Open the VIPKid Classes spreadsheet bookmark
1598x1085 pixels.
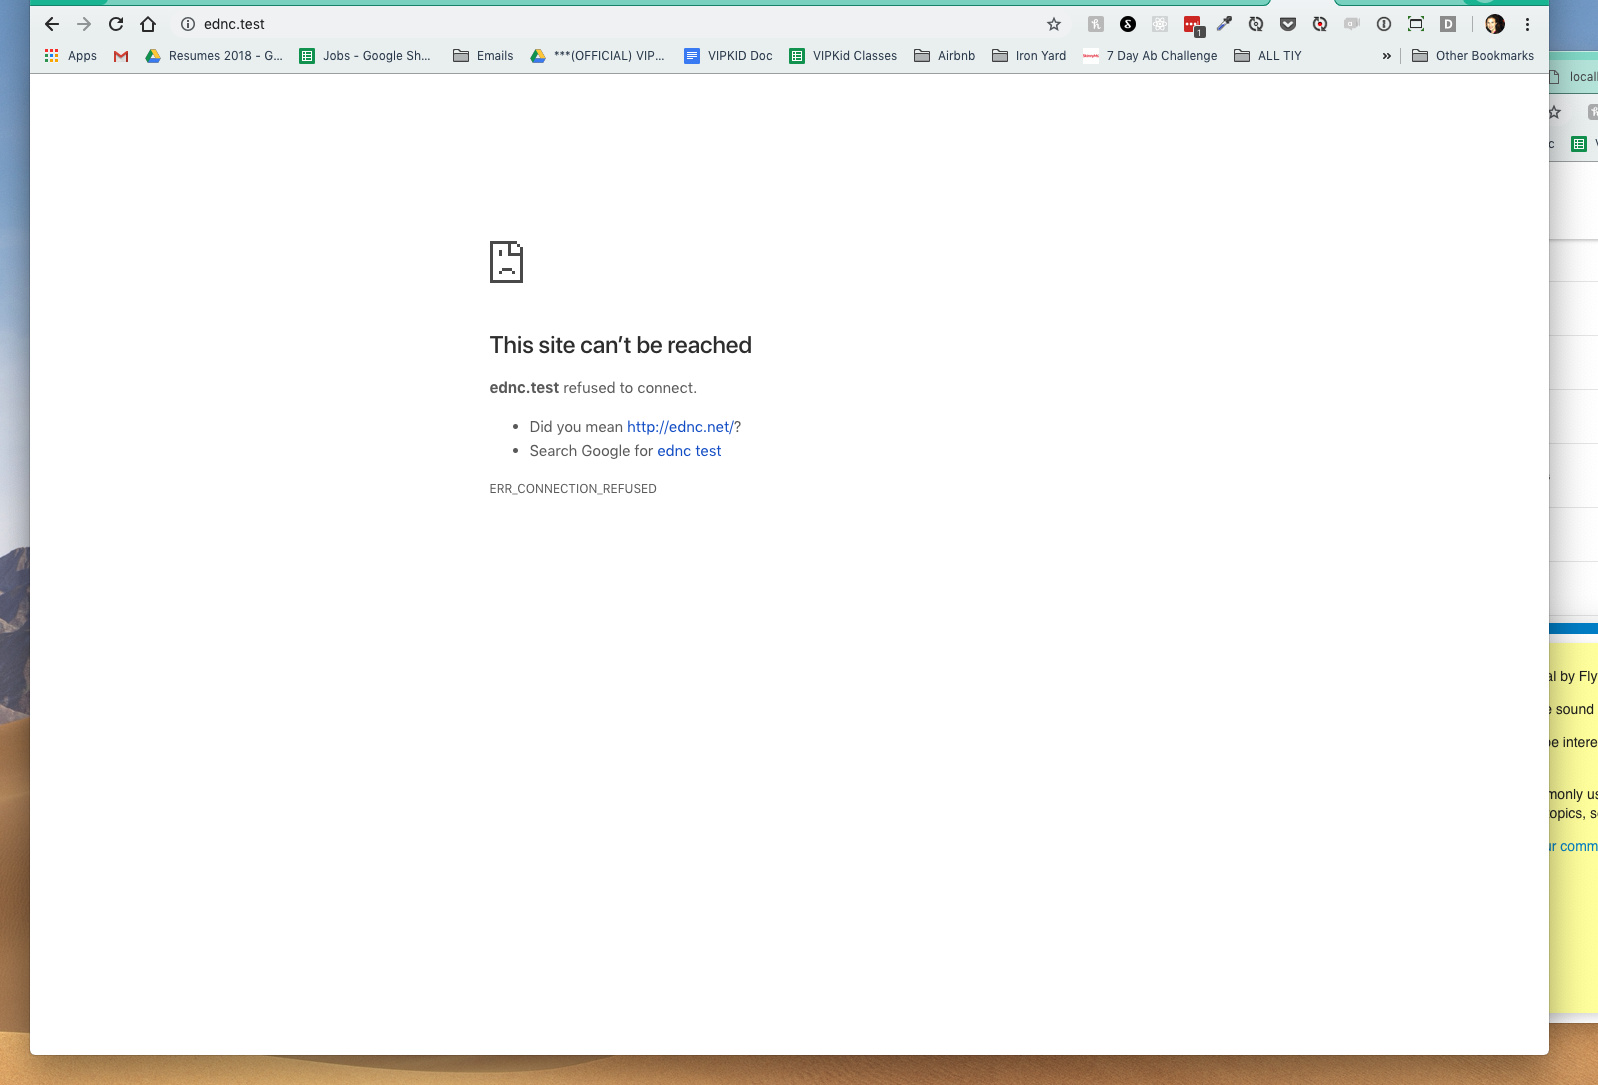pos(843,56)
